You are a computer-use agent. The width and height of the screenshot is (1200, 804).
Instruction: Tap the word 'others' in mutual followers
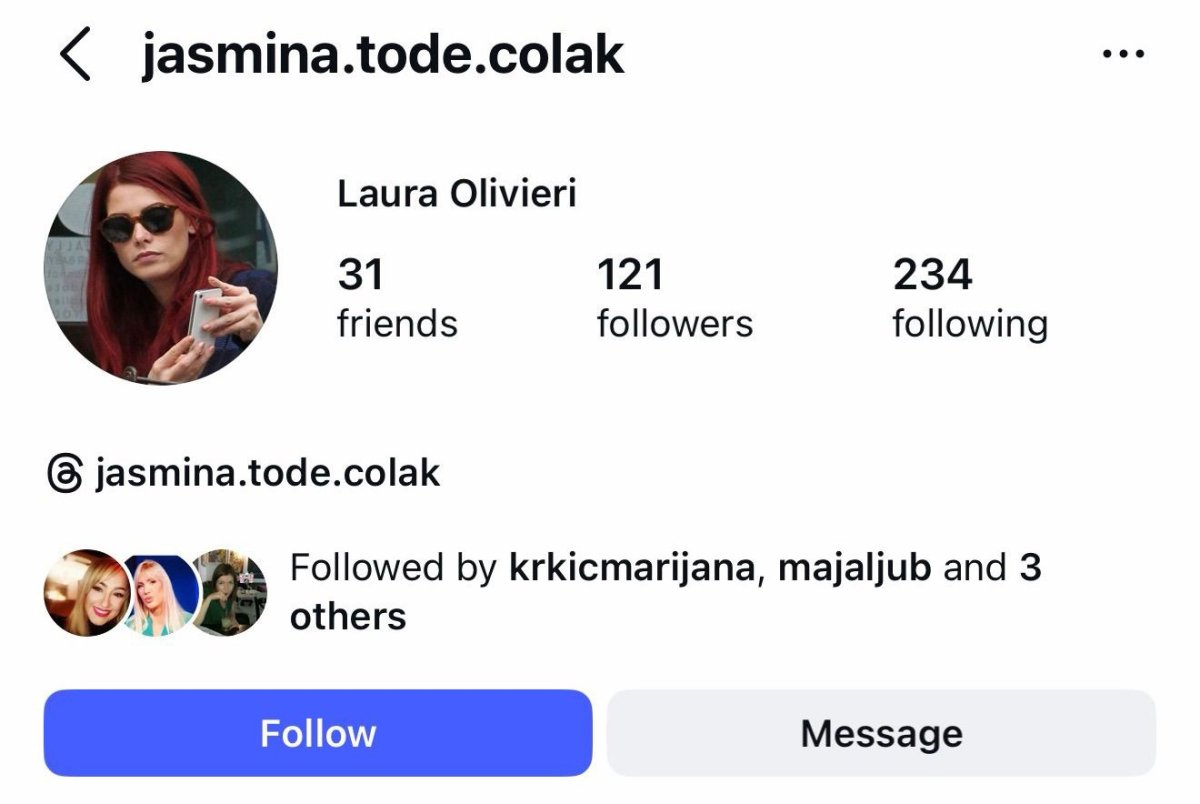click(348, 616)
